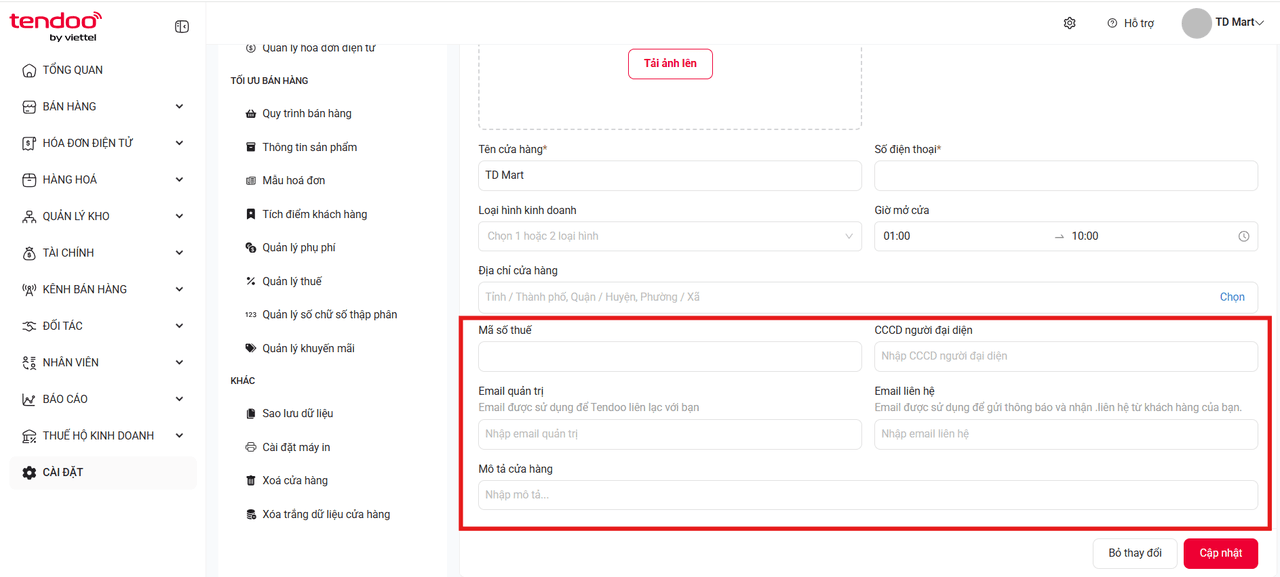Click the NHÂN VIÊN staff icon
This screenshot has height=577, width=1280.
29,363
